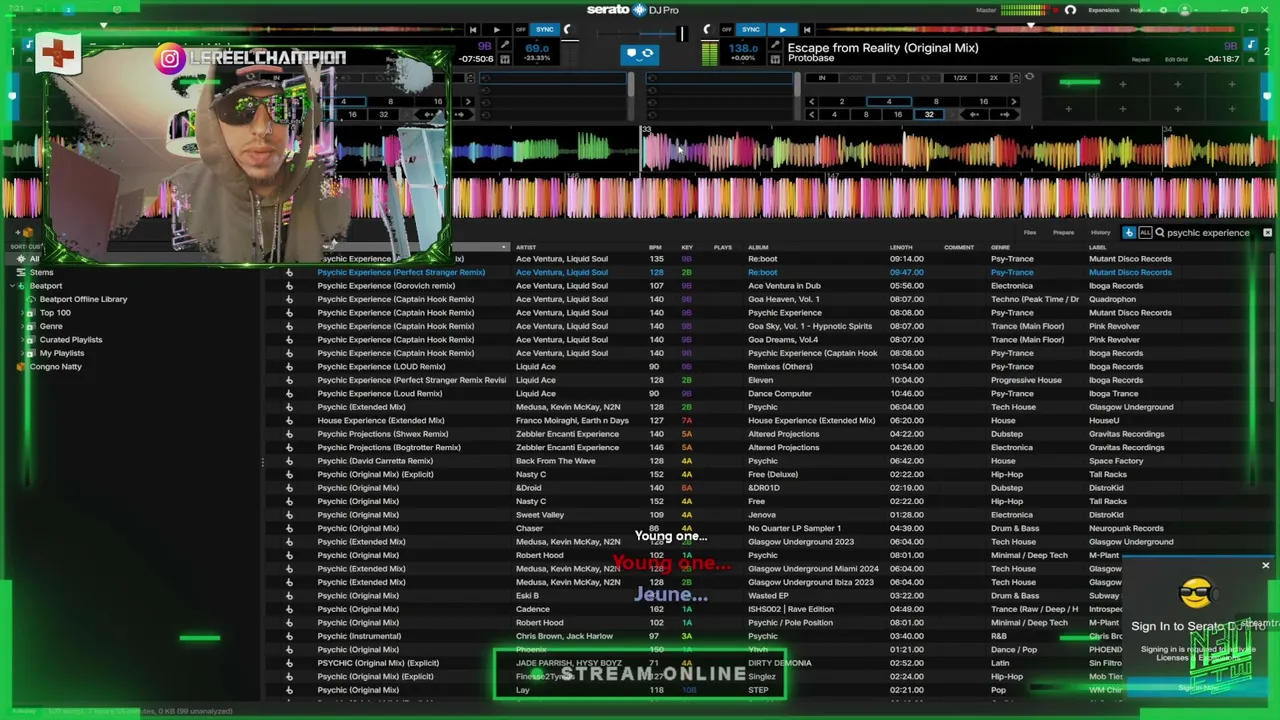The width and height of the screenshot is (1280, 720).
Task: Play the left deck track
Action: coord(496,30)
